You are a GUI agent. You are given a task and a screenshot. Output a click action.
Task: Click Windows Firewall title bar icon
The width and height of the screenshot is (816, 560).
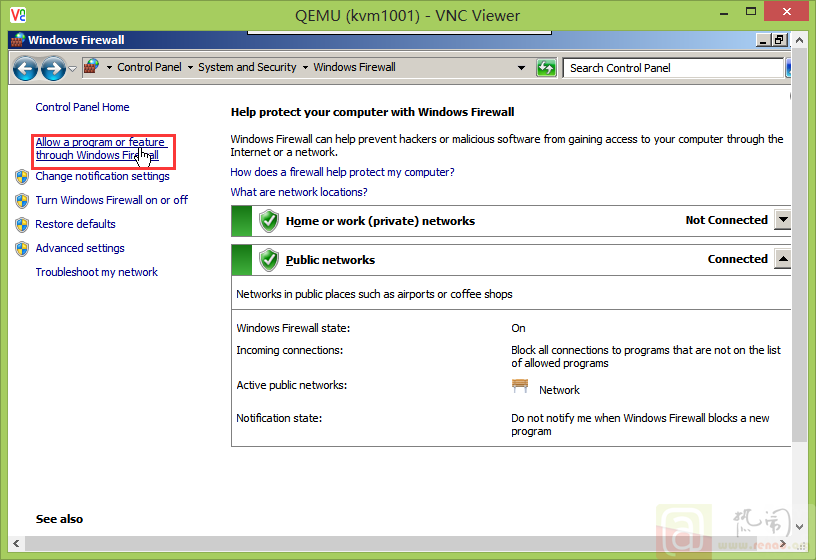pos(18,40)
